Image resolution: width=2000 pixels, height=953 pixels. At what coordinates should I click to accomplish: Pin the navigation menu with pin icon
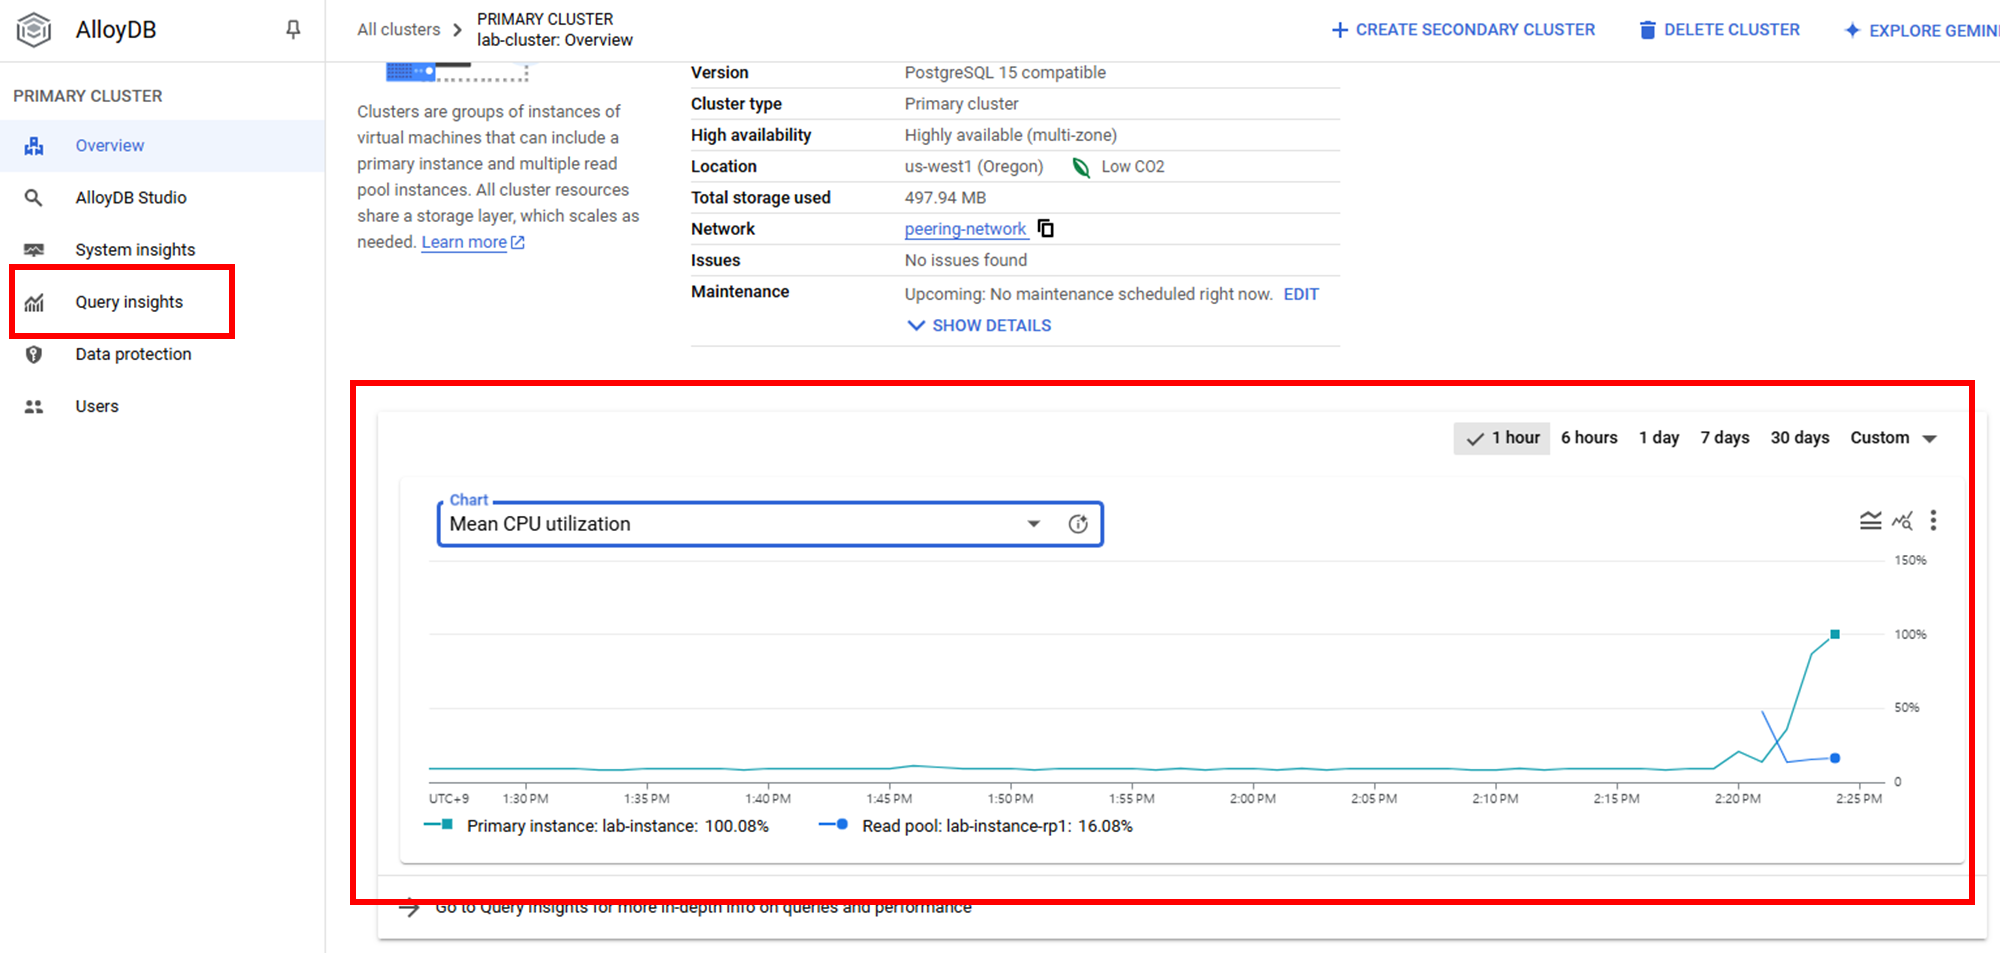[293, 30]
